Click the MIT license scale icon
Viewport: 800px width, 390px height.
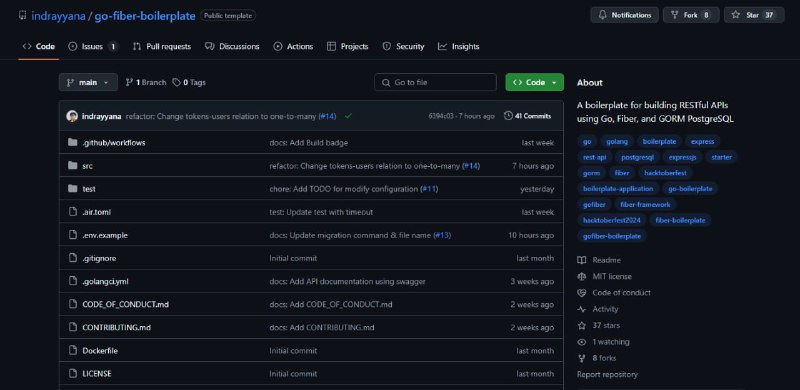[x=582, y=277]
